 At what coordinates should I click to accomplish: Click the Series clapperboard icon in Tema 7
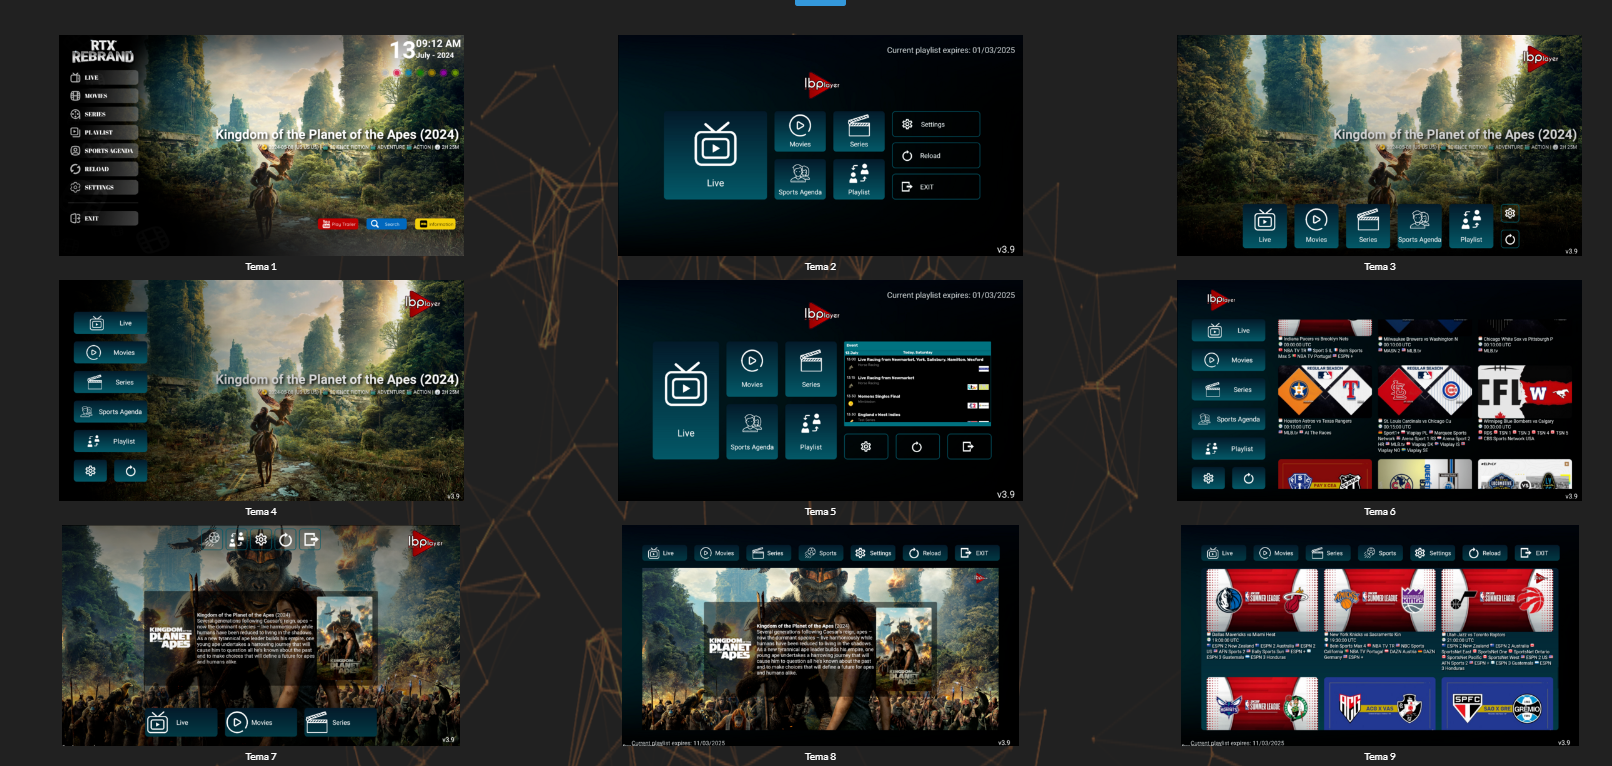pyautogui.click(x=317, y=722)
